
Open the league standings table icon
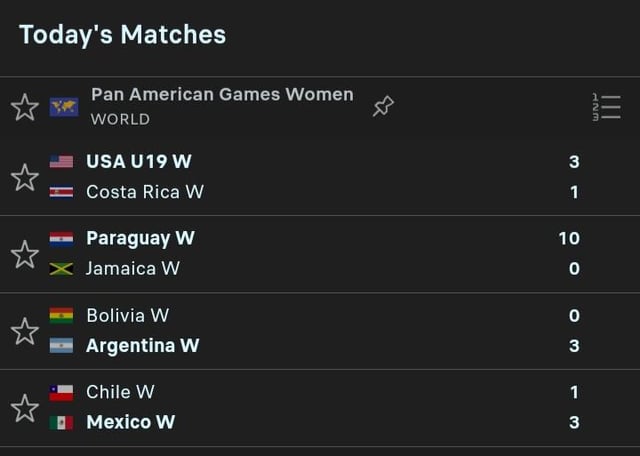tap(606, 107)
